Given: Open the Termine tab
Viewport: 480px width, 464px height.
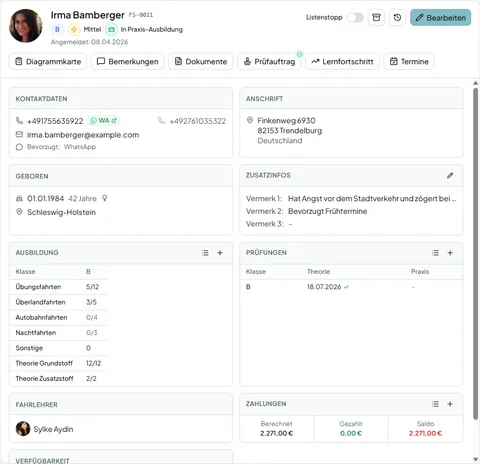Looking at the screenshot, I should [409, 61].
